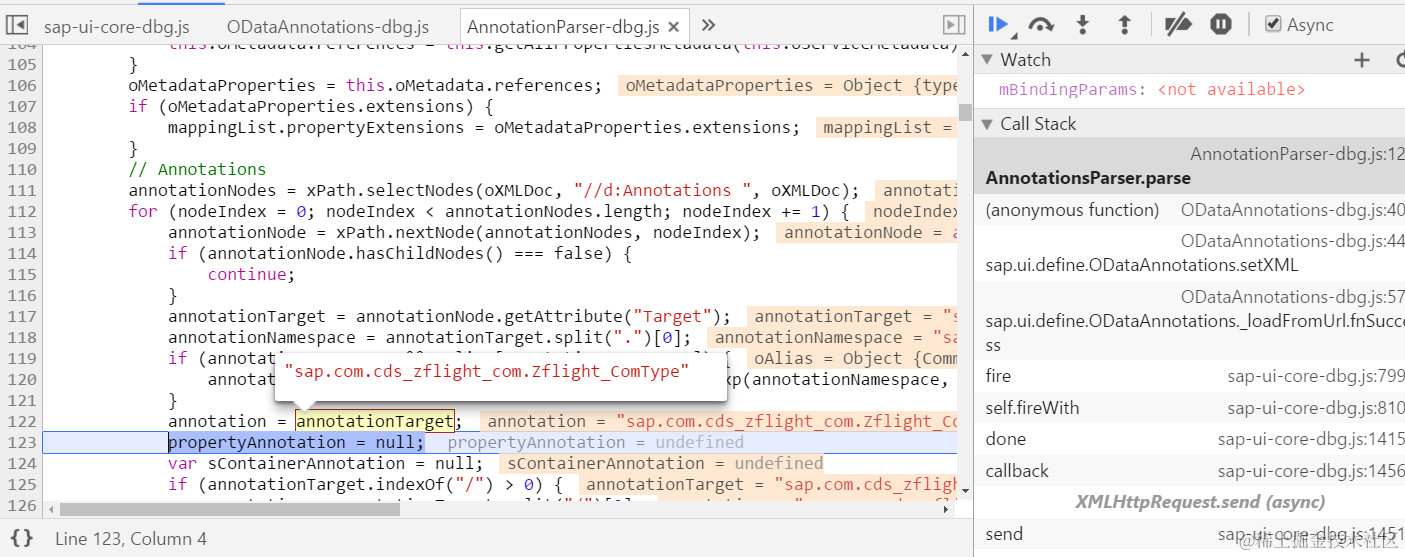
Task: Toggle the debugger sidebar panel icon
Action: click(x=955, y=25)
